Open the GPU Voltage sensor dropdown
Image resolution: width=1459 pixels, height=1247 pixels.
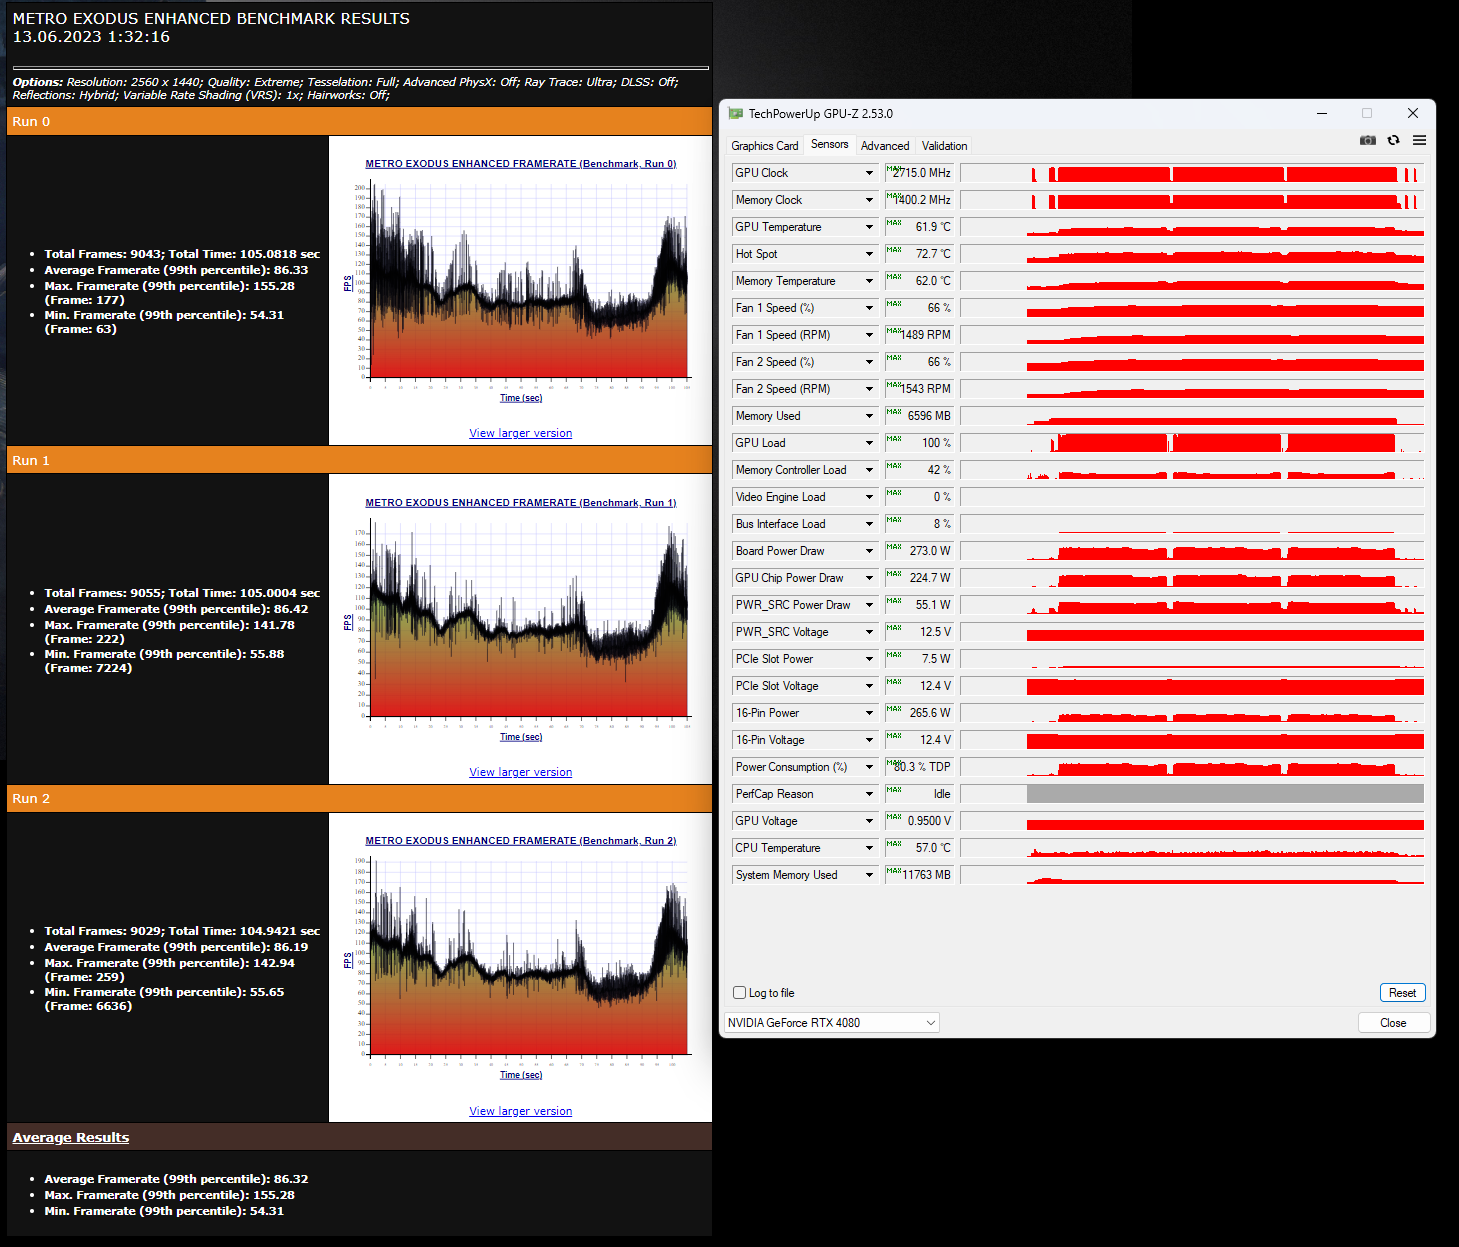click(869, 821)
